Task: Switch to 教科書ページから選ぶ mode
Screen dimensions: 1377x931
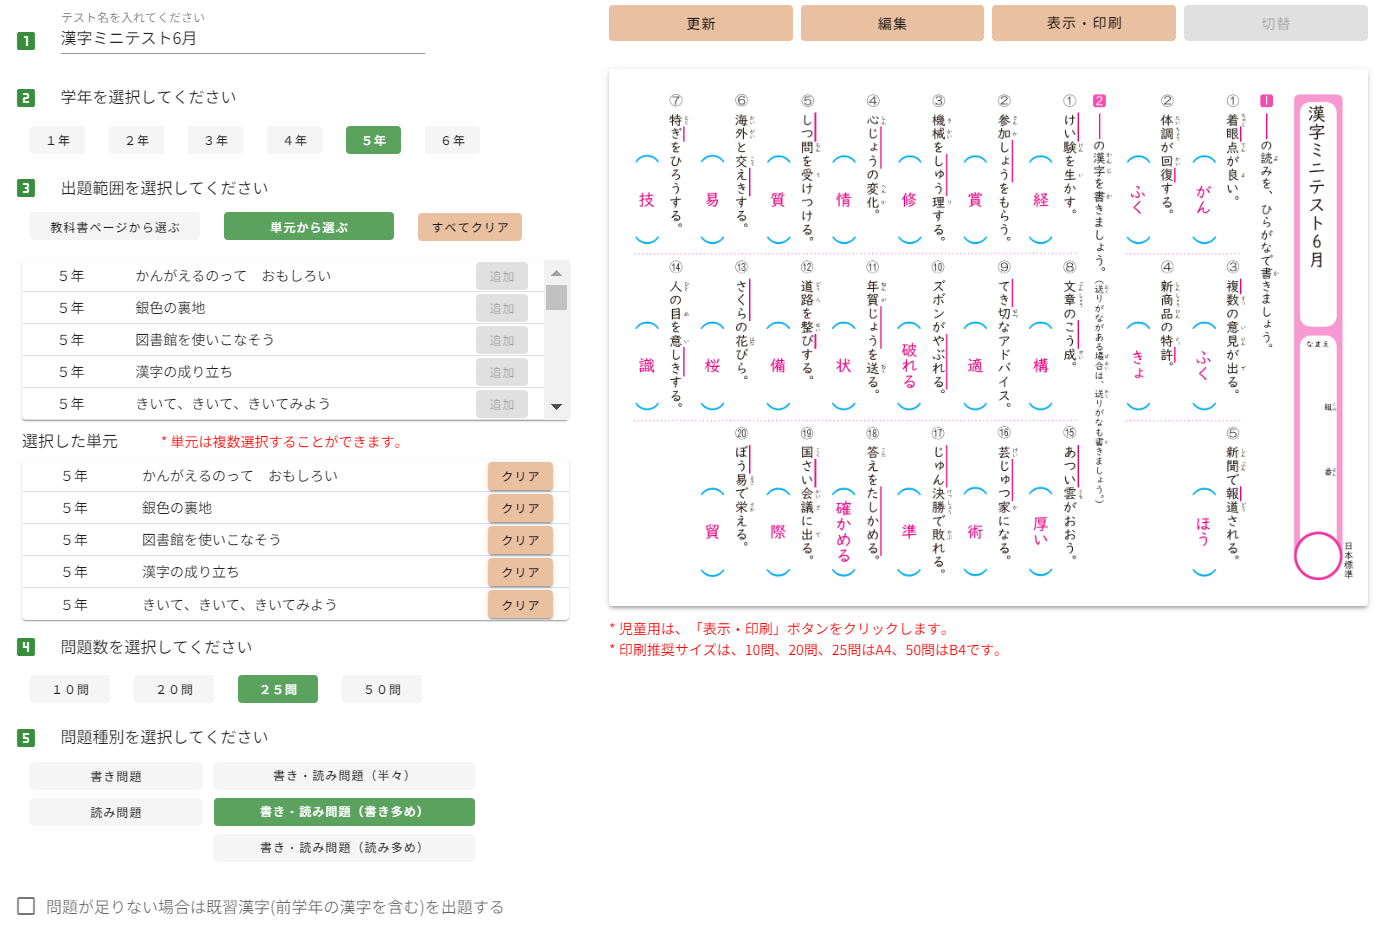Action: pos(115,227)
